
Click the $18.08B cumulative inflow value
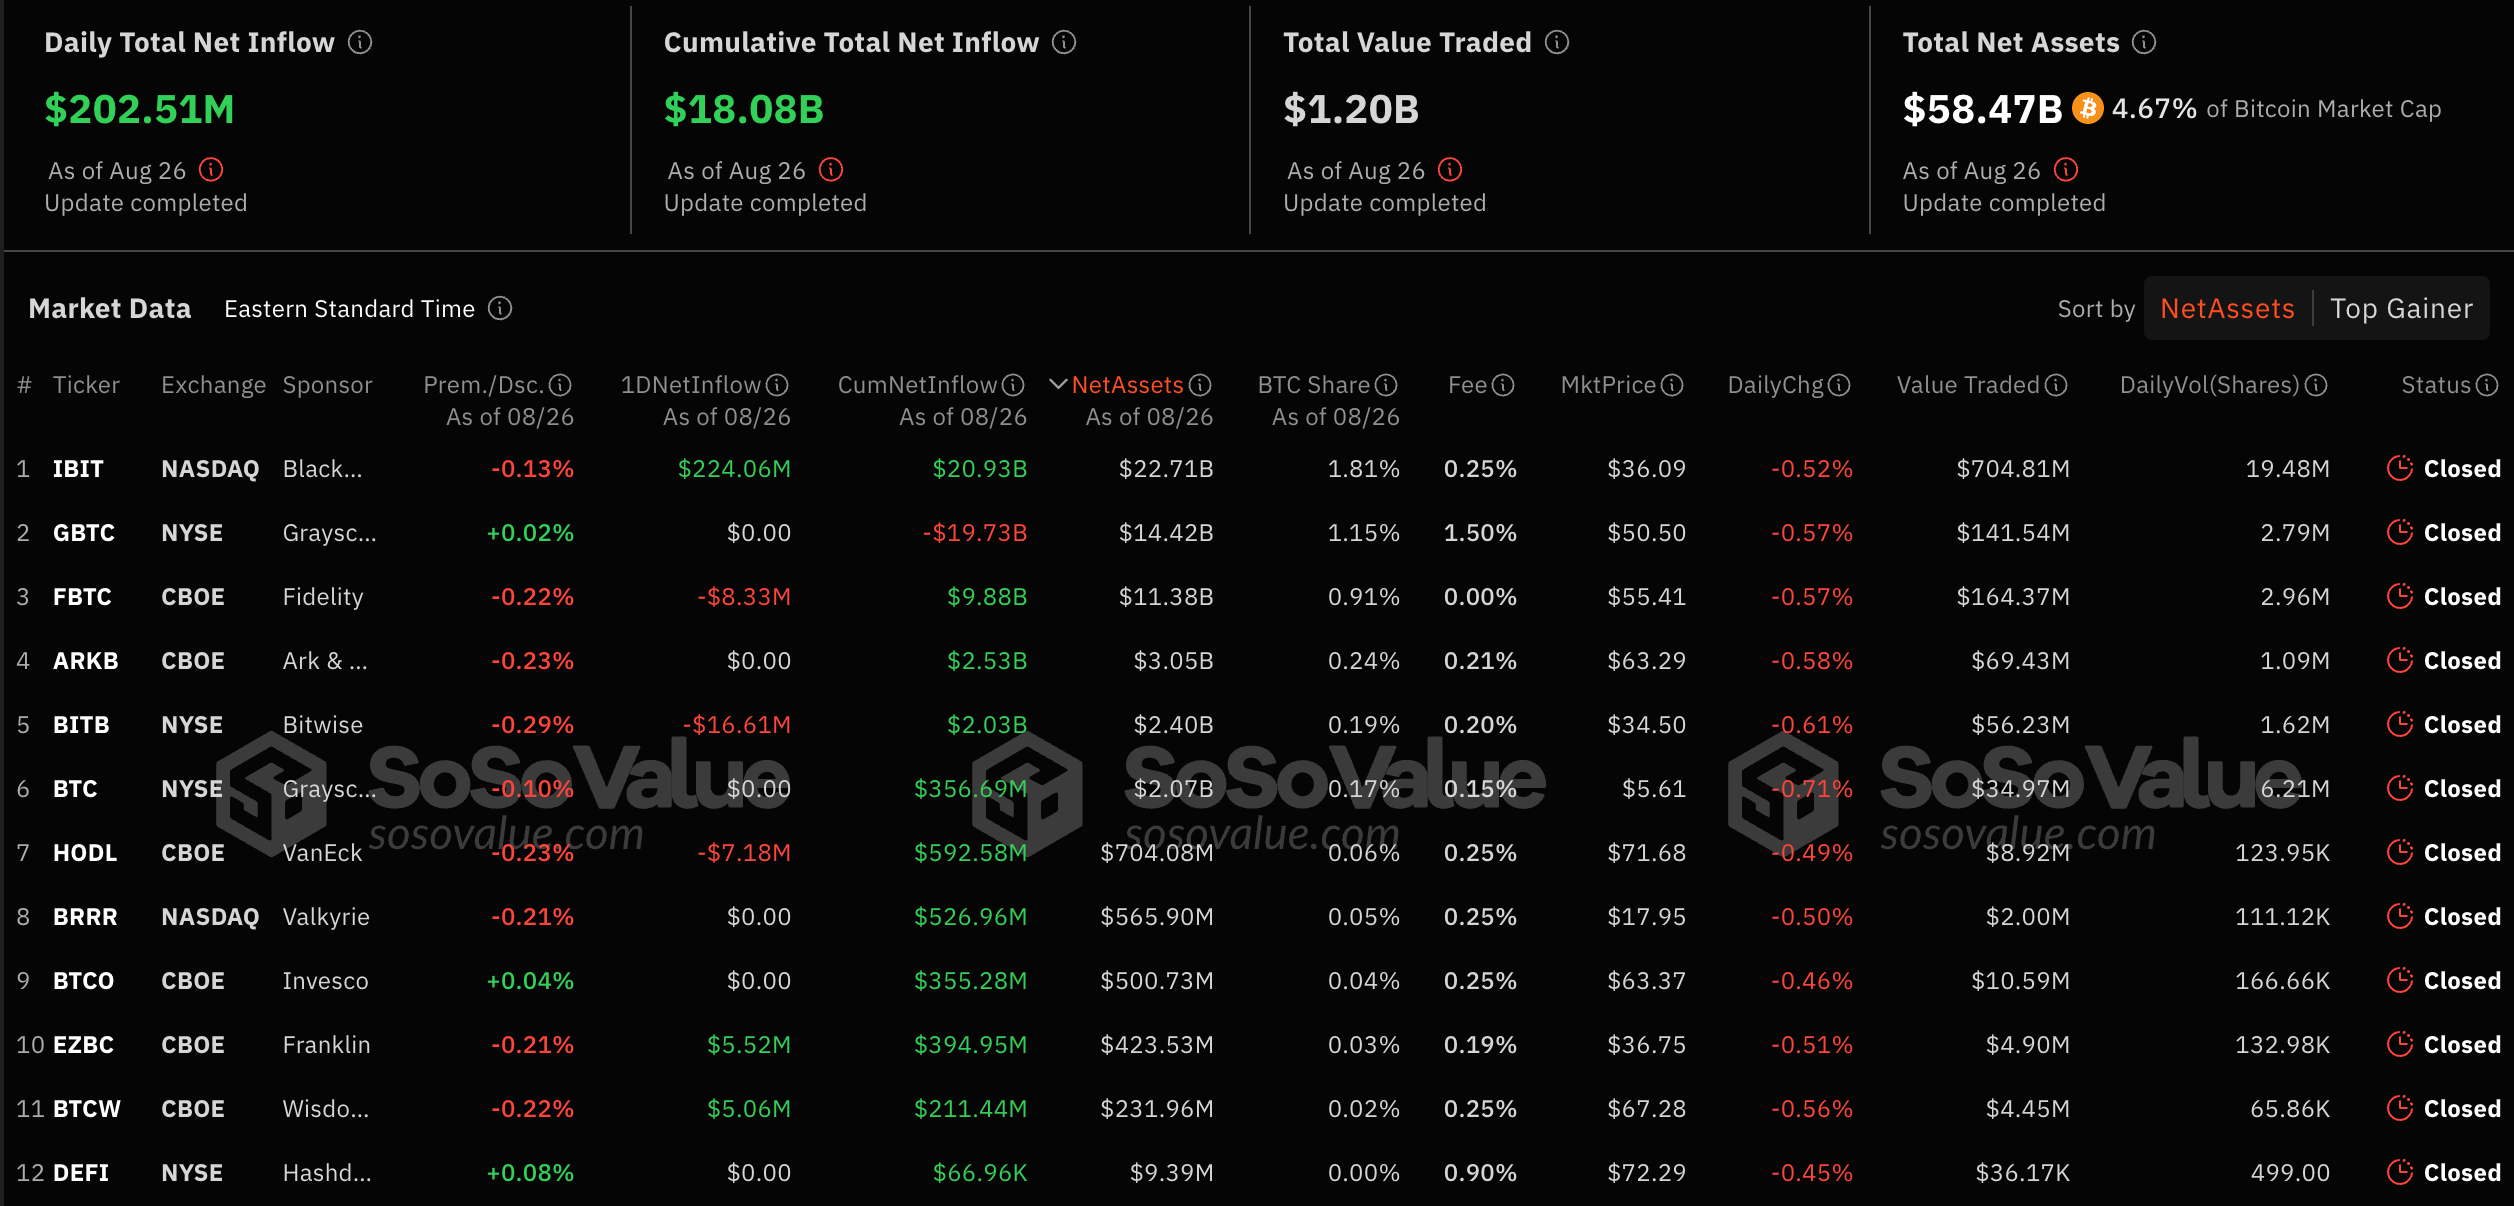[743, 109]
